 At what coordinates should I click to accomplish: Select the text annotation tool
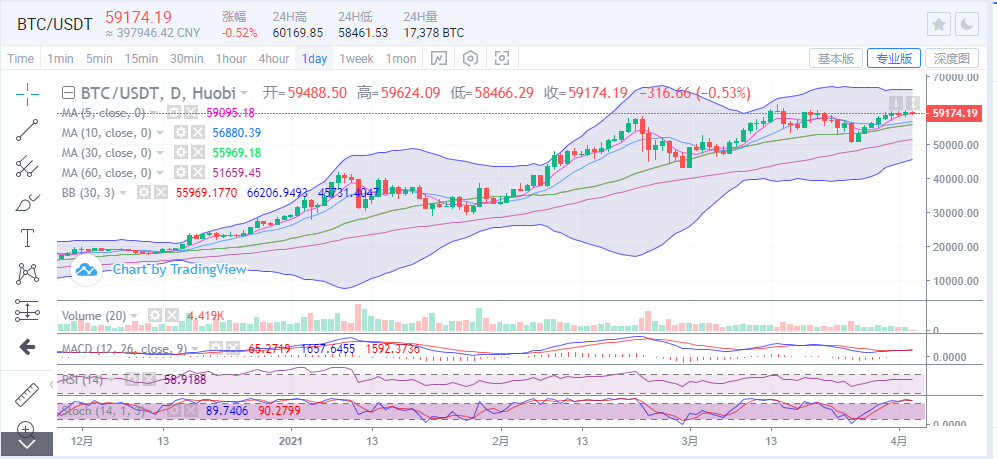[x=27, y=238]
